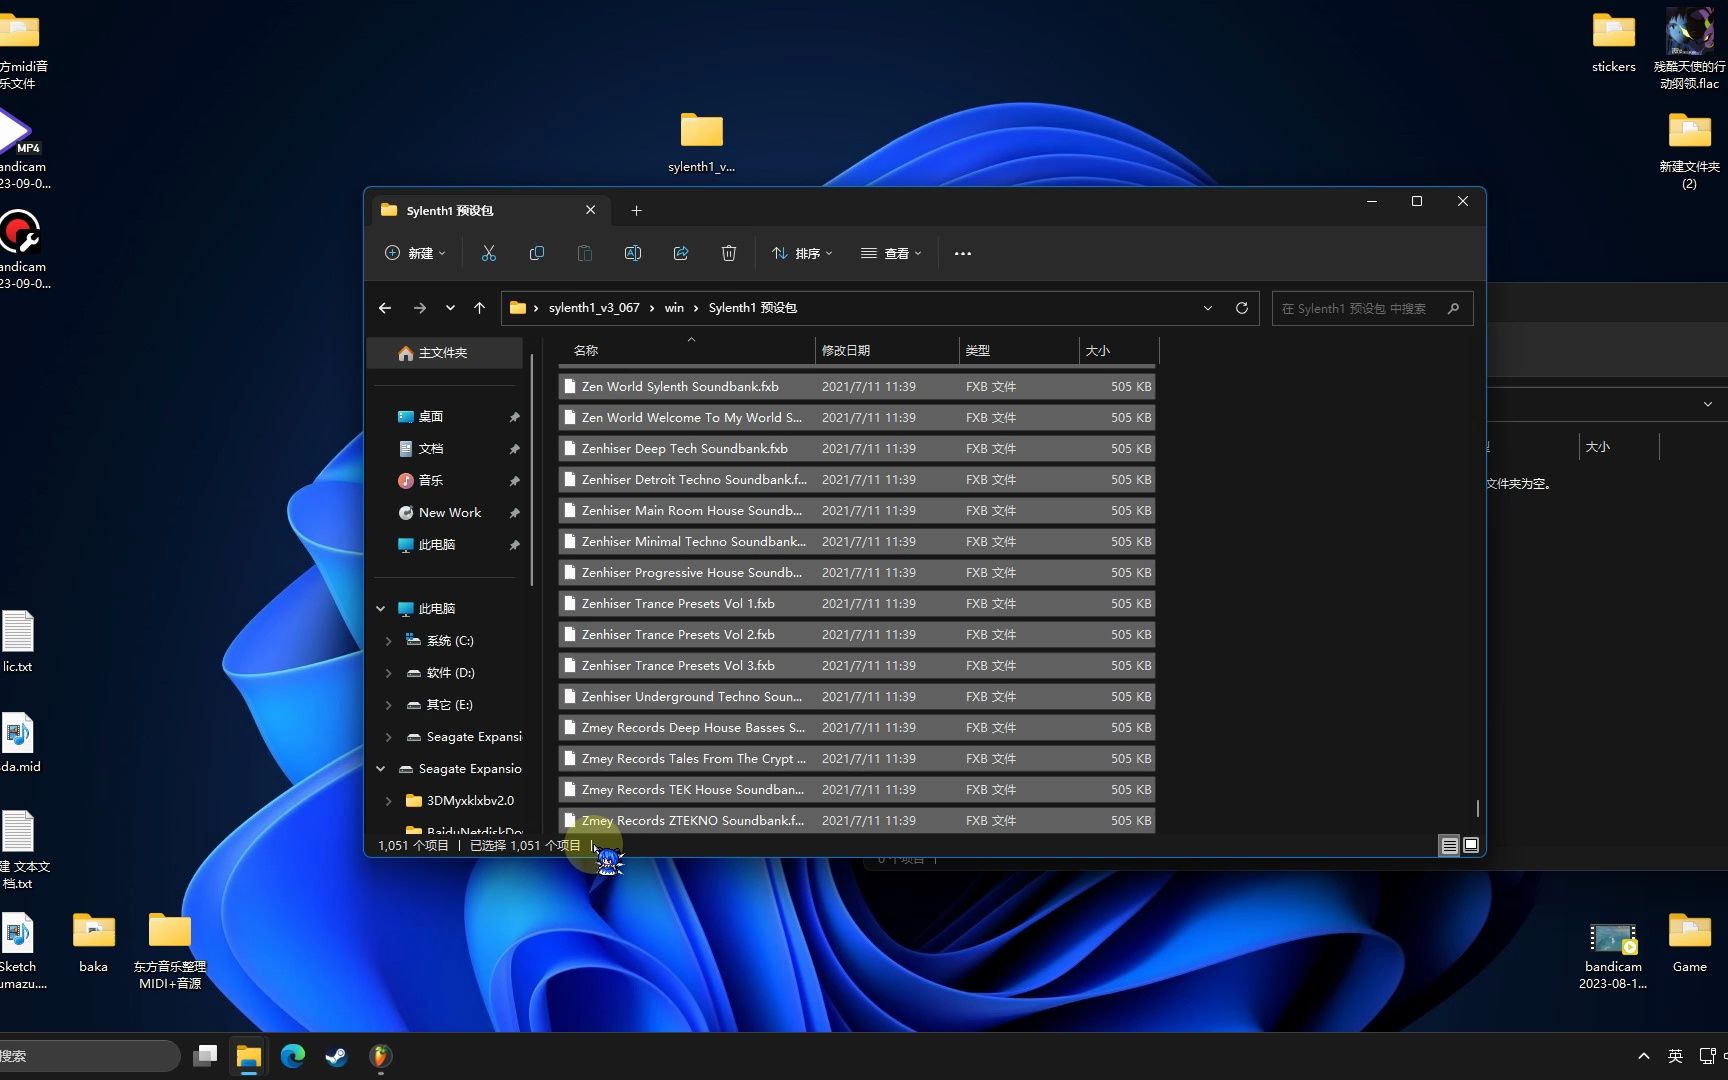Go up one folder level arrow
Screen dimensions: 1728x1080
click(479, 308)
